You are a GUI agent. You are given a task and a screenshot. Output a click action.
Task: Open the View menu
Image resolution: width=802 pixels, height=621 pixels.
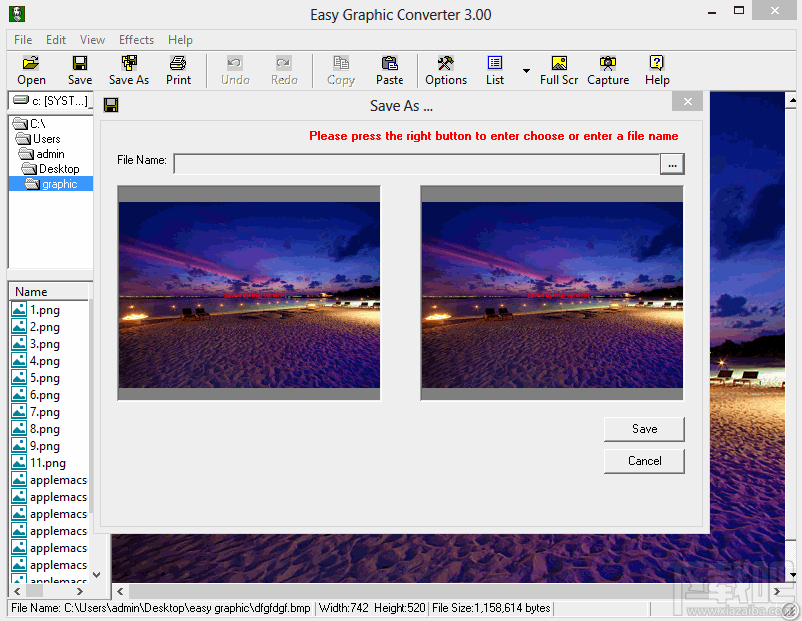click(x=92, y=39)
